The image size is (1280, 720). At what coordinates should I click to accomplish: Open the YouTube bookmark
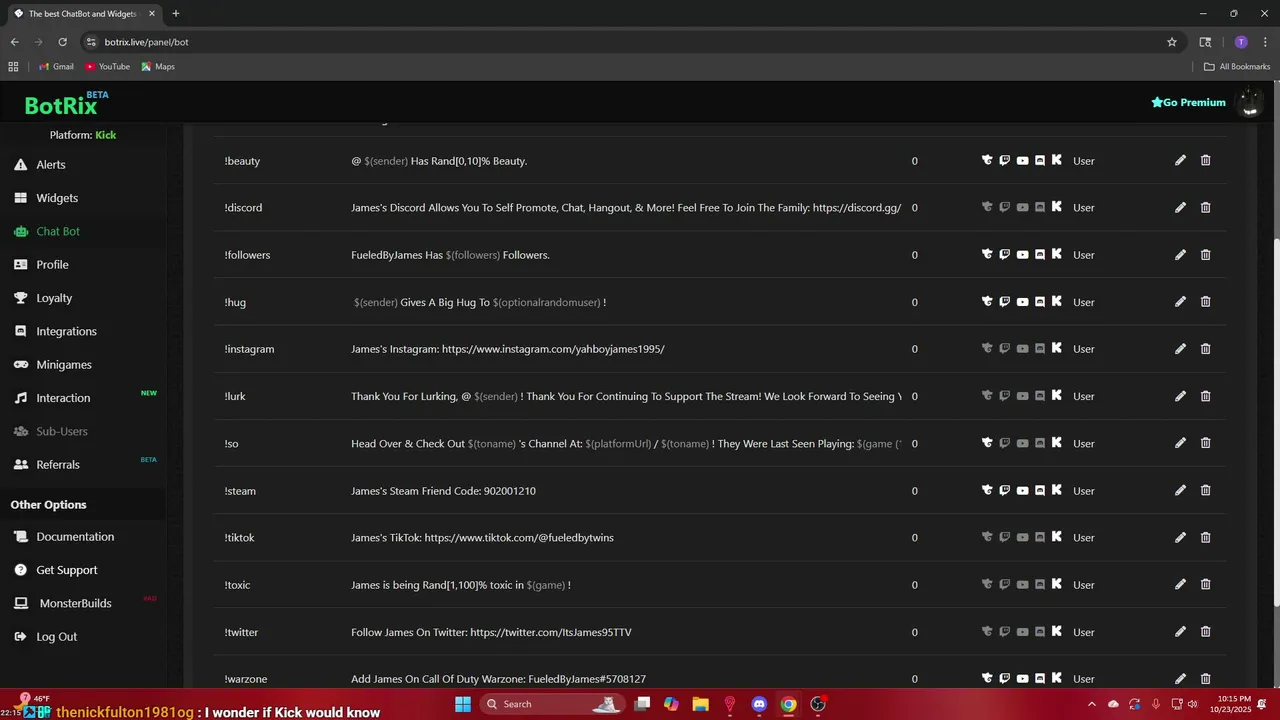tap(107, 67)
